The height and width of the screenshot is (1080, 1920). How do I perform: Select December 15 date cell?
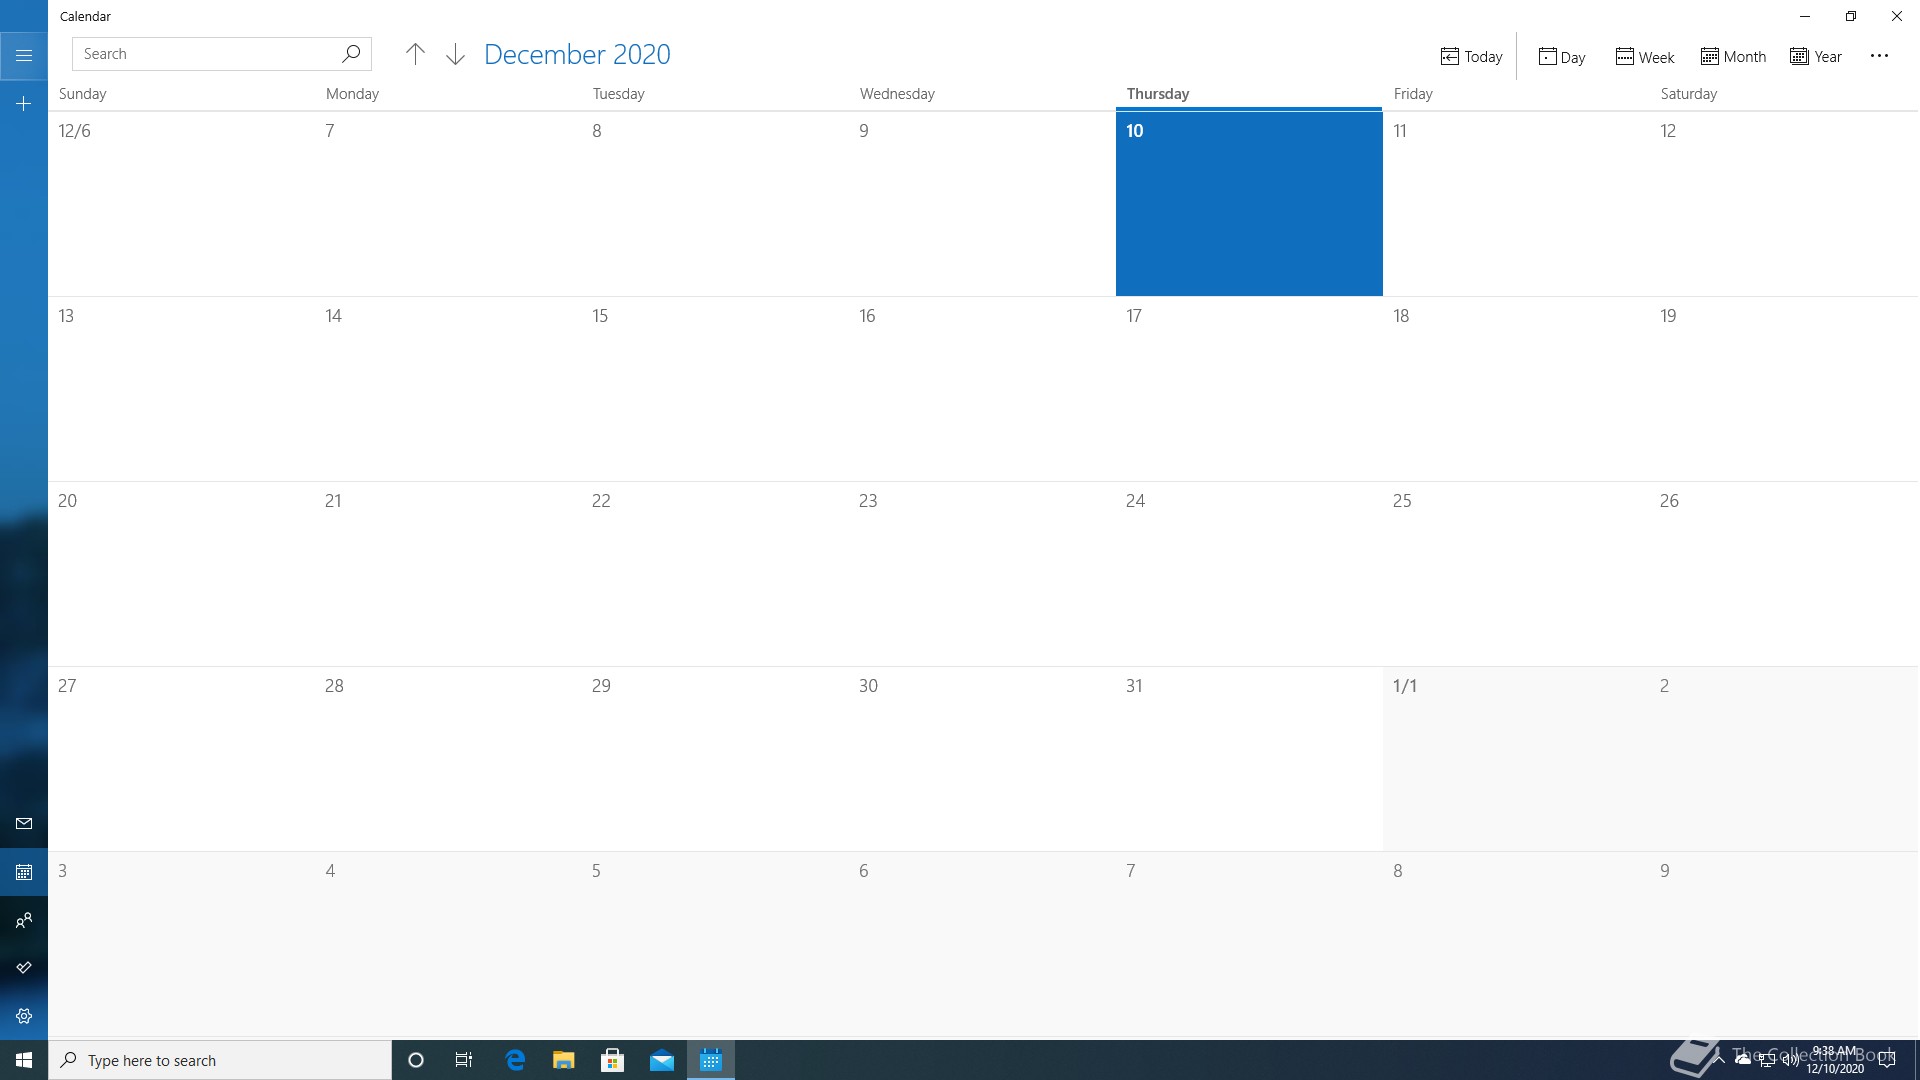pos(715,389)
